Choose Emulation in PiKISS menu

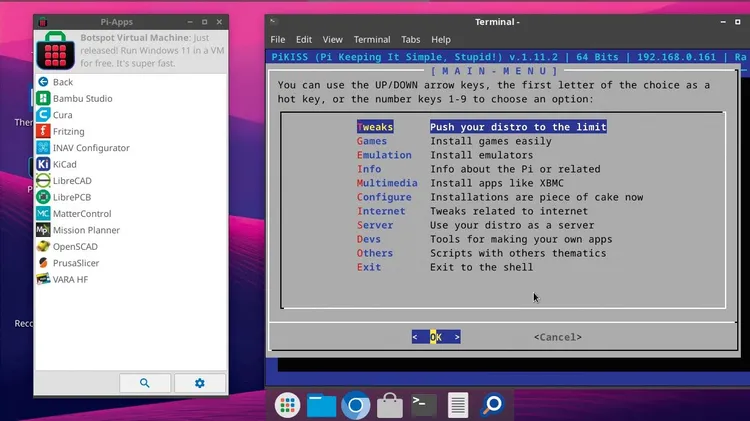point(383,155)
